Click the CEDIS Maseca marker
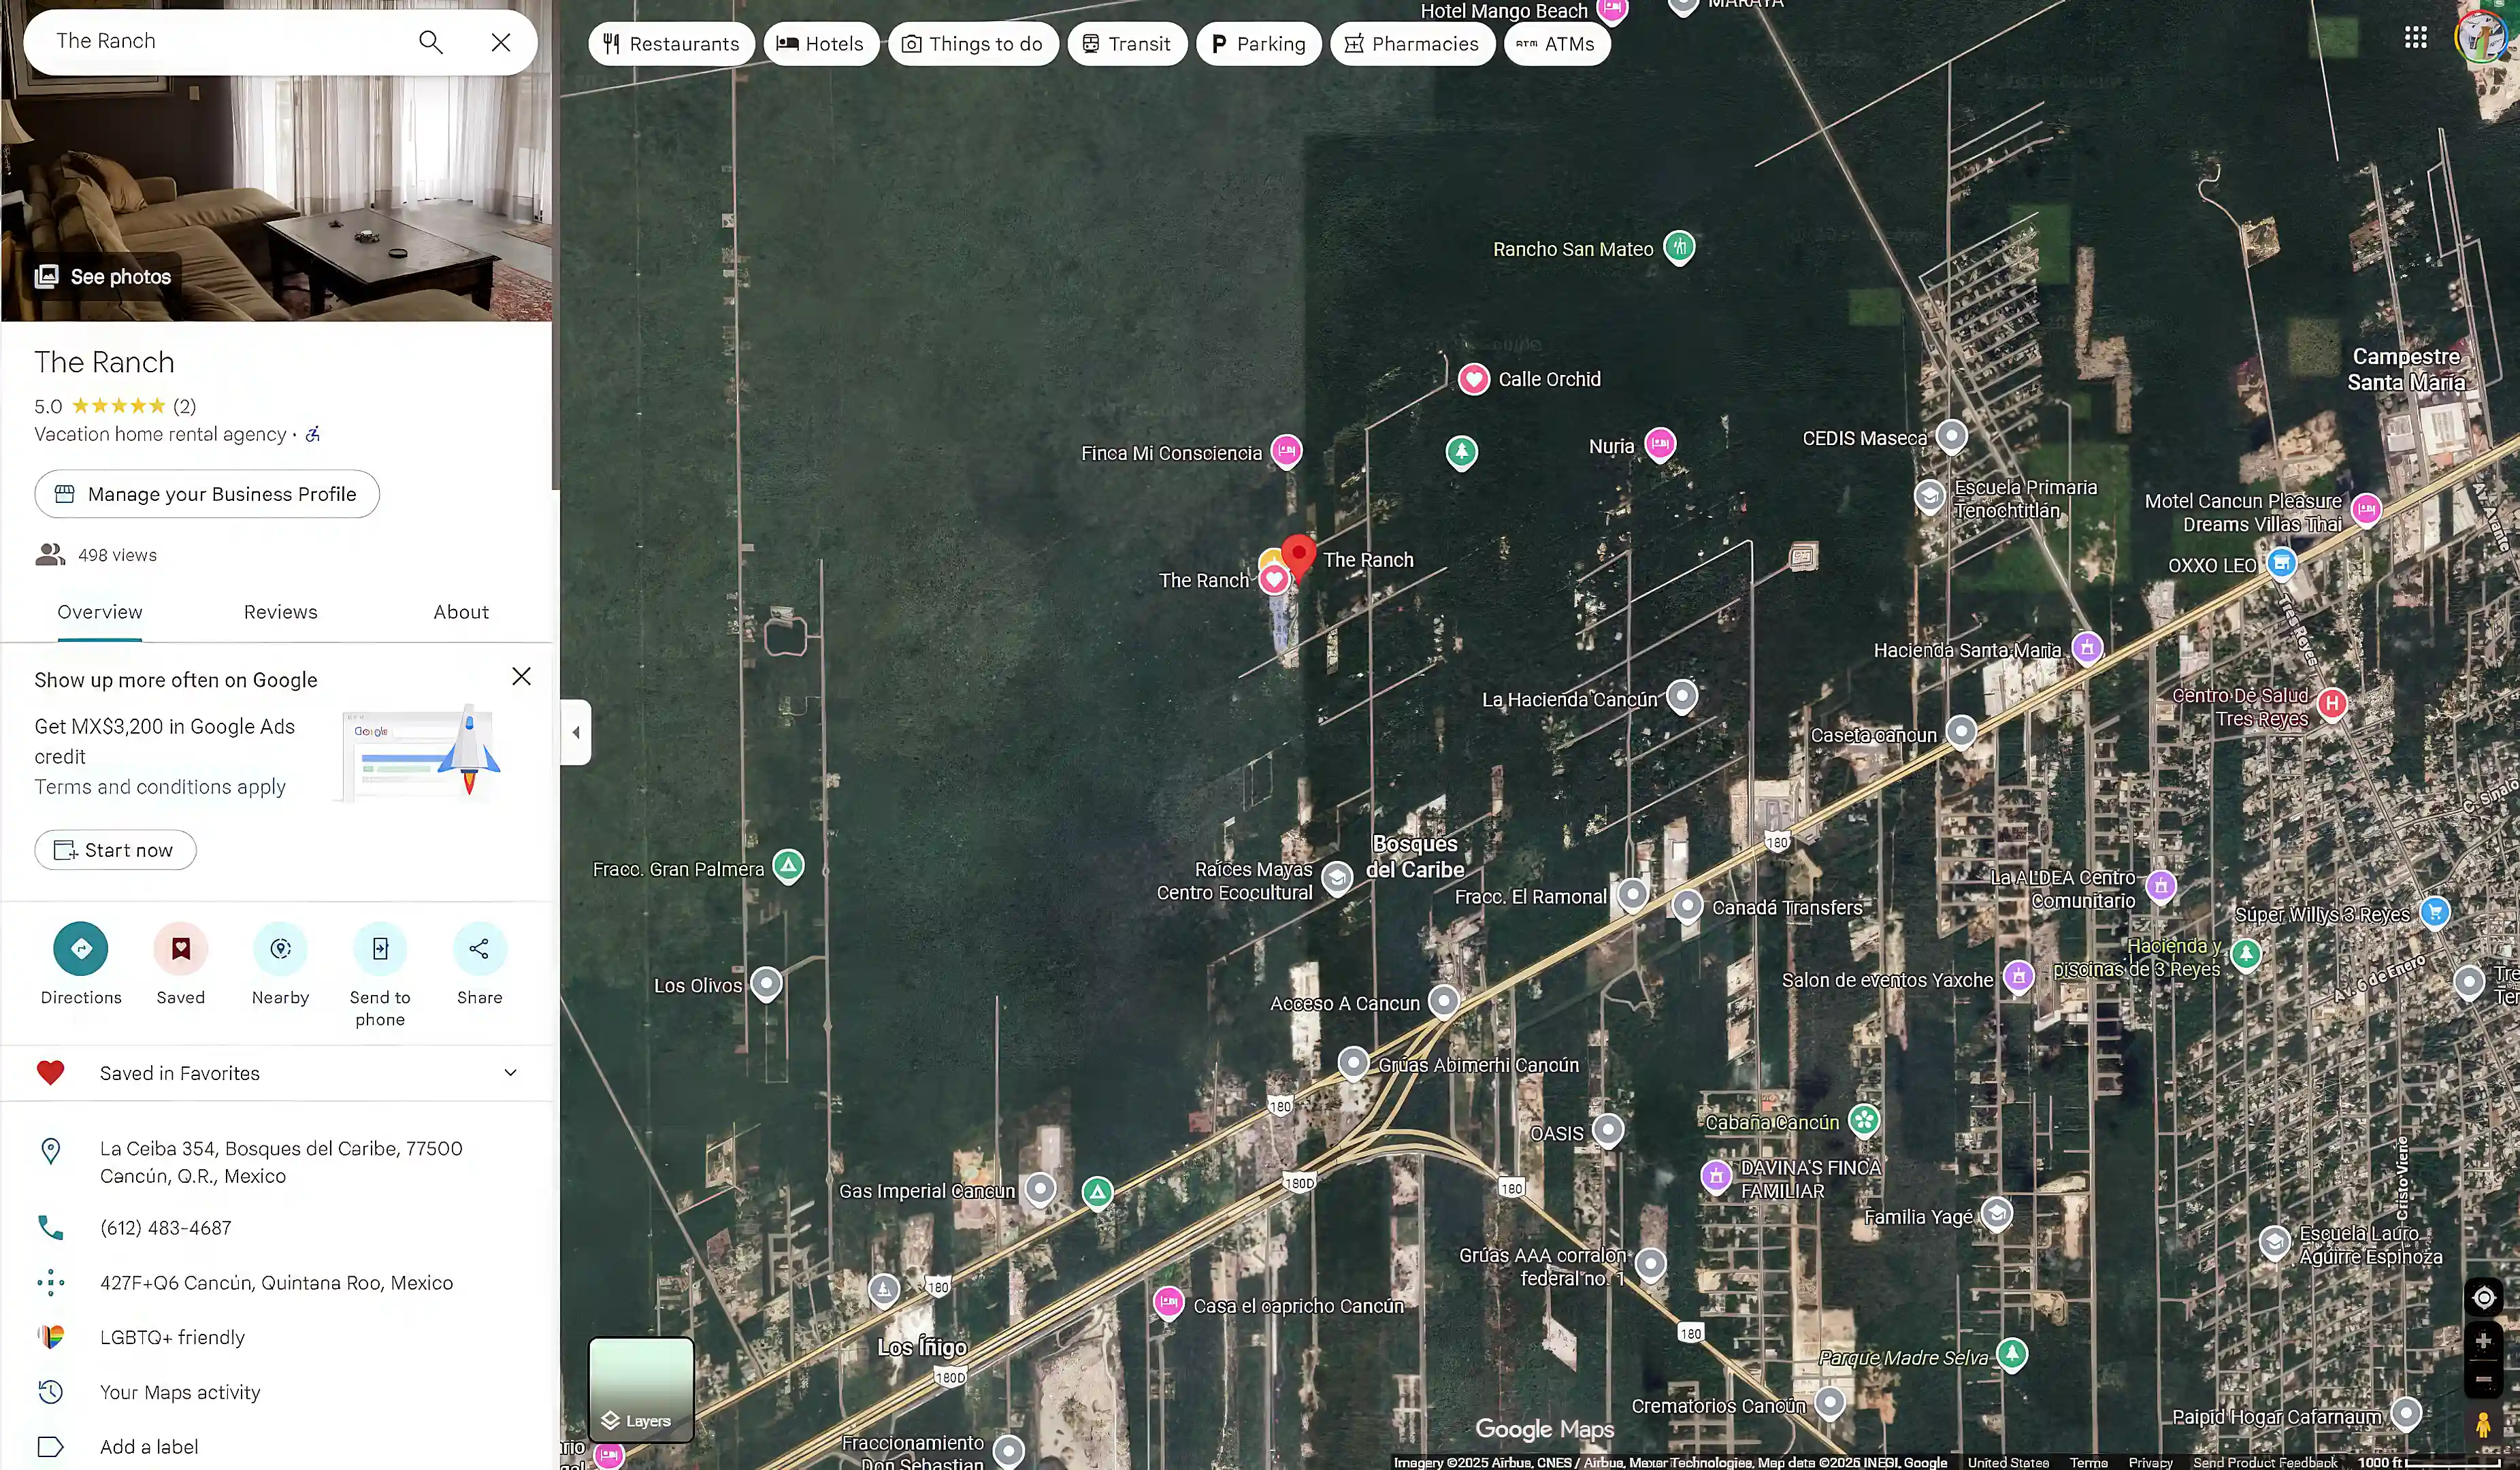Image resolution: width=2520 pixels, height=1470 pixels. point(1951,437)
